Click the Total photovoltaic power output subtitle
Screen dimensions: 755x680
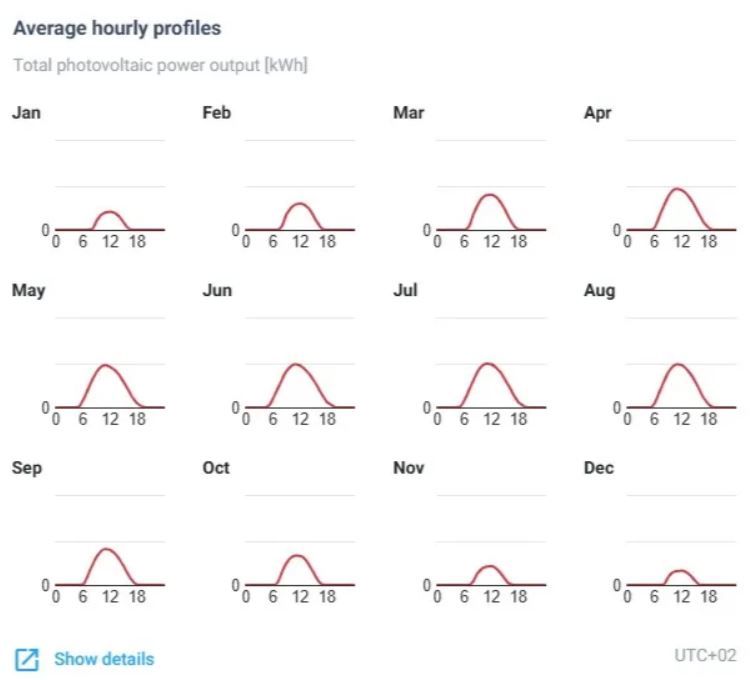[160, 66]
